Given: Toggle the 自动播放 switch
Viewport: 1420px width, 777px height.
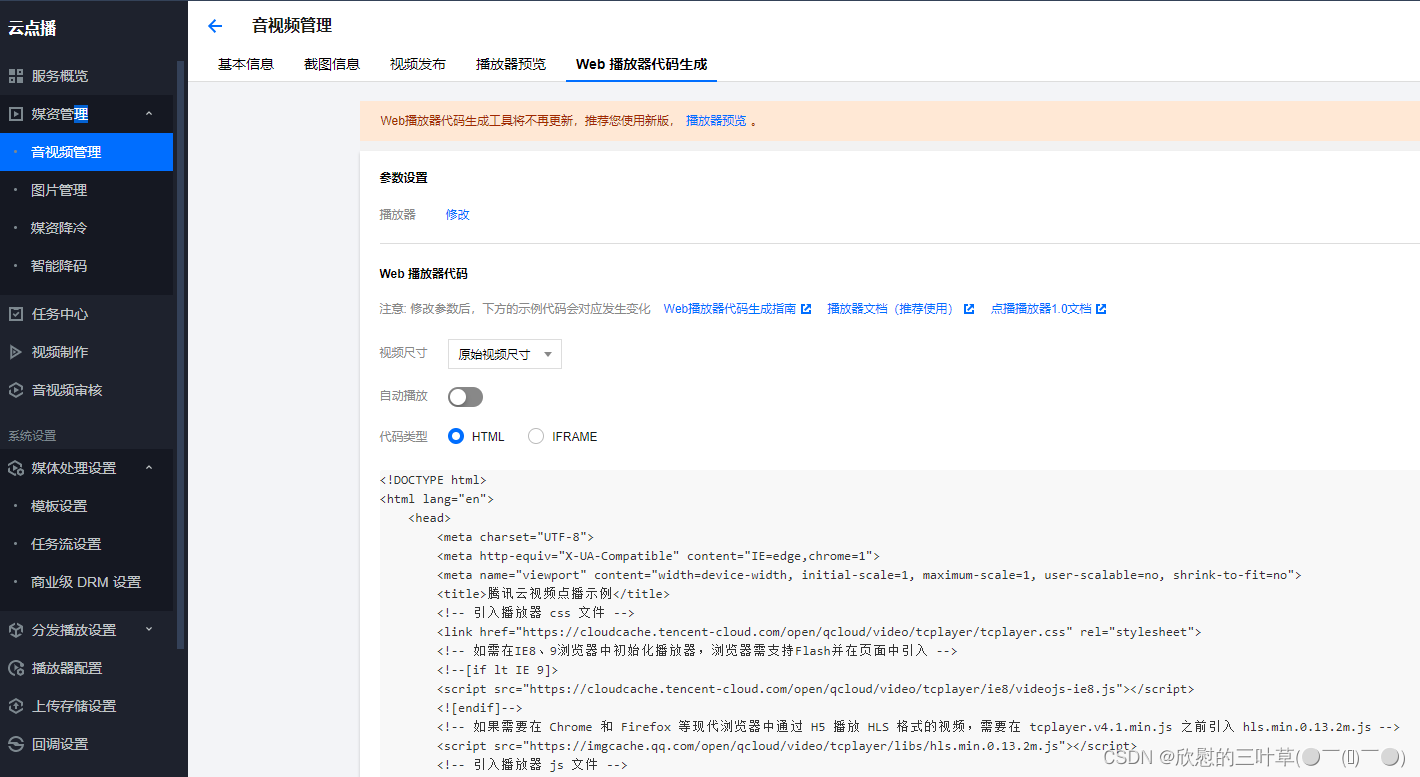Looking at the screenshot, I should click(x=465, y=397).
